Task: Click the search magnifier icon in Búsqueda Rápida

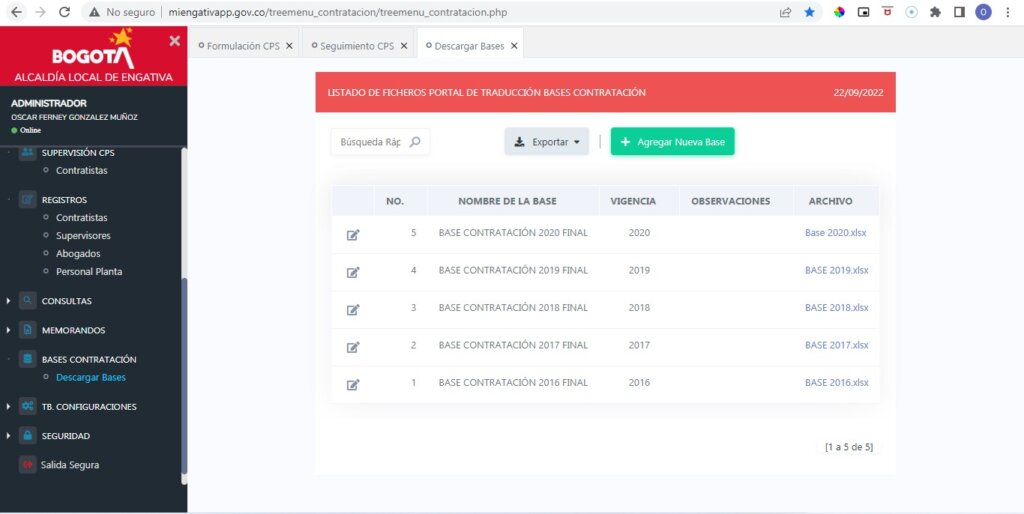Action: (x=415, y=142)
